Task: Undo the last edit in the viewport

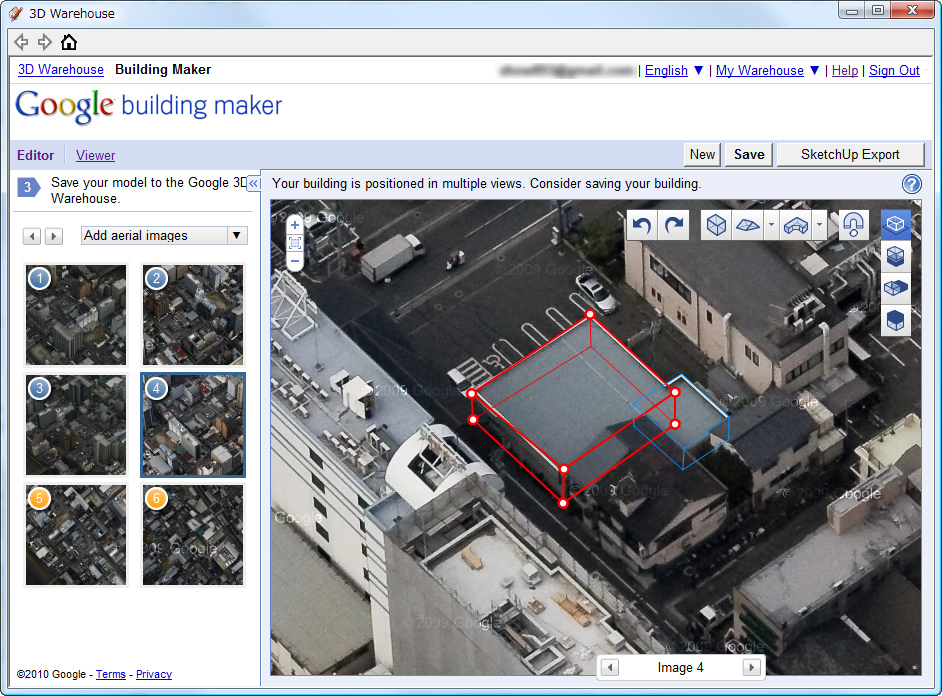Action: (642, 225)
